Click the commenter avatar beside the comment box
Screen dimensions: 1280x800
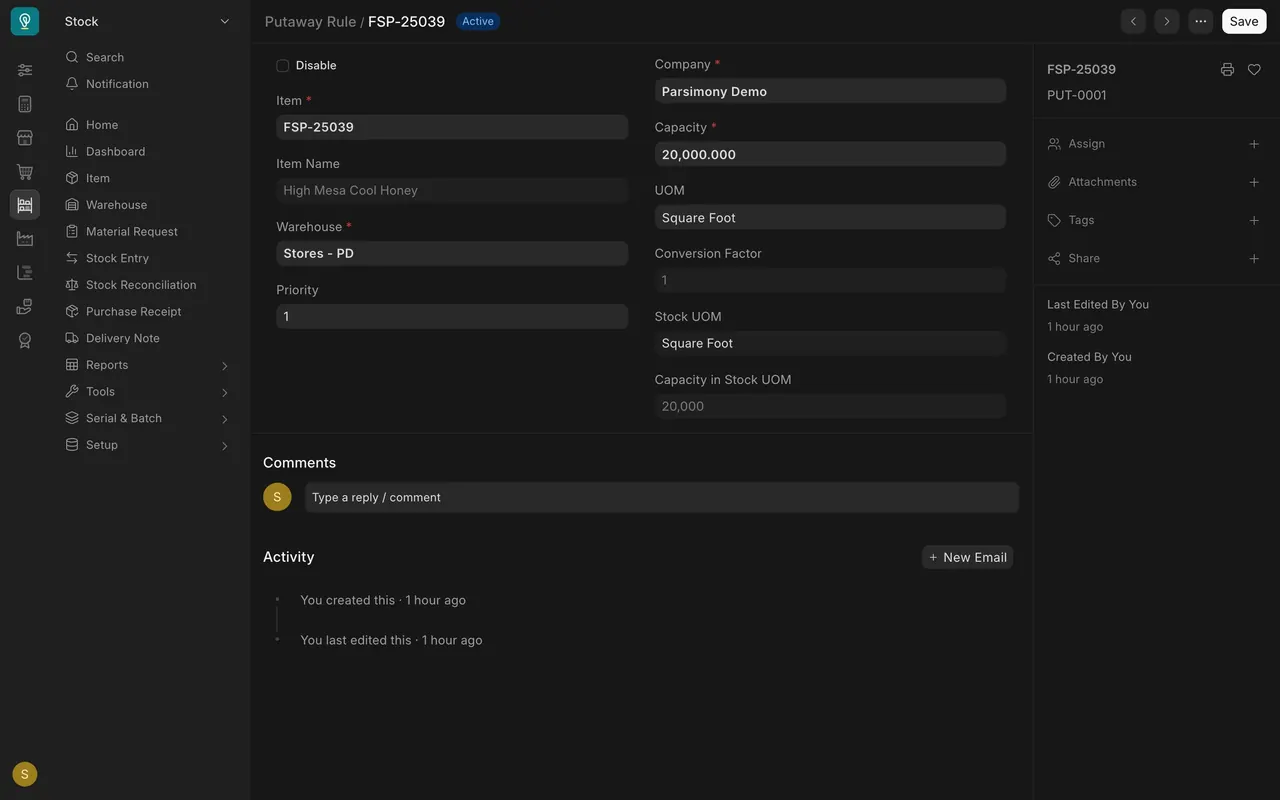tap(277, 497)
